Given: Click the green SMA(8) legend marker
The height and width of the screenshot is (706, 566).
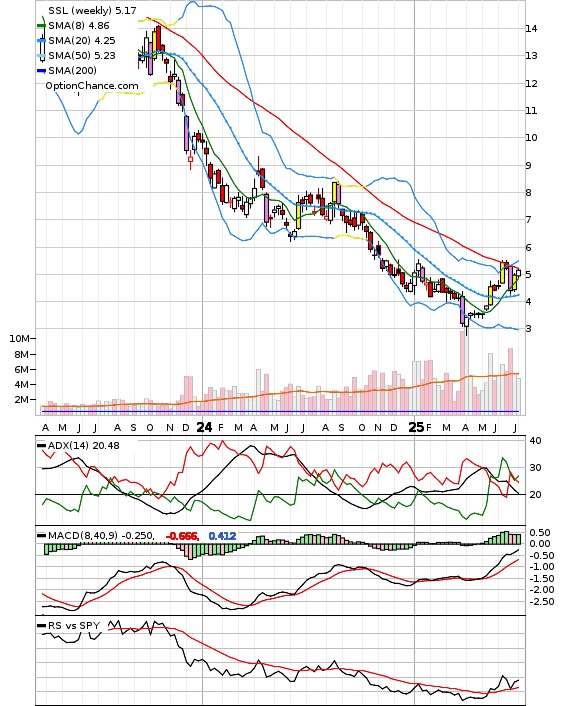Looking at the screenshot, I should tap(41, 26).
